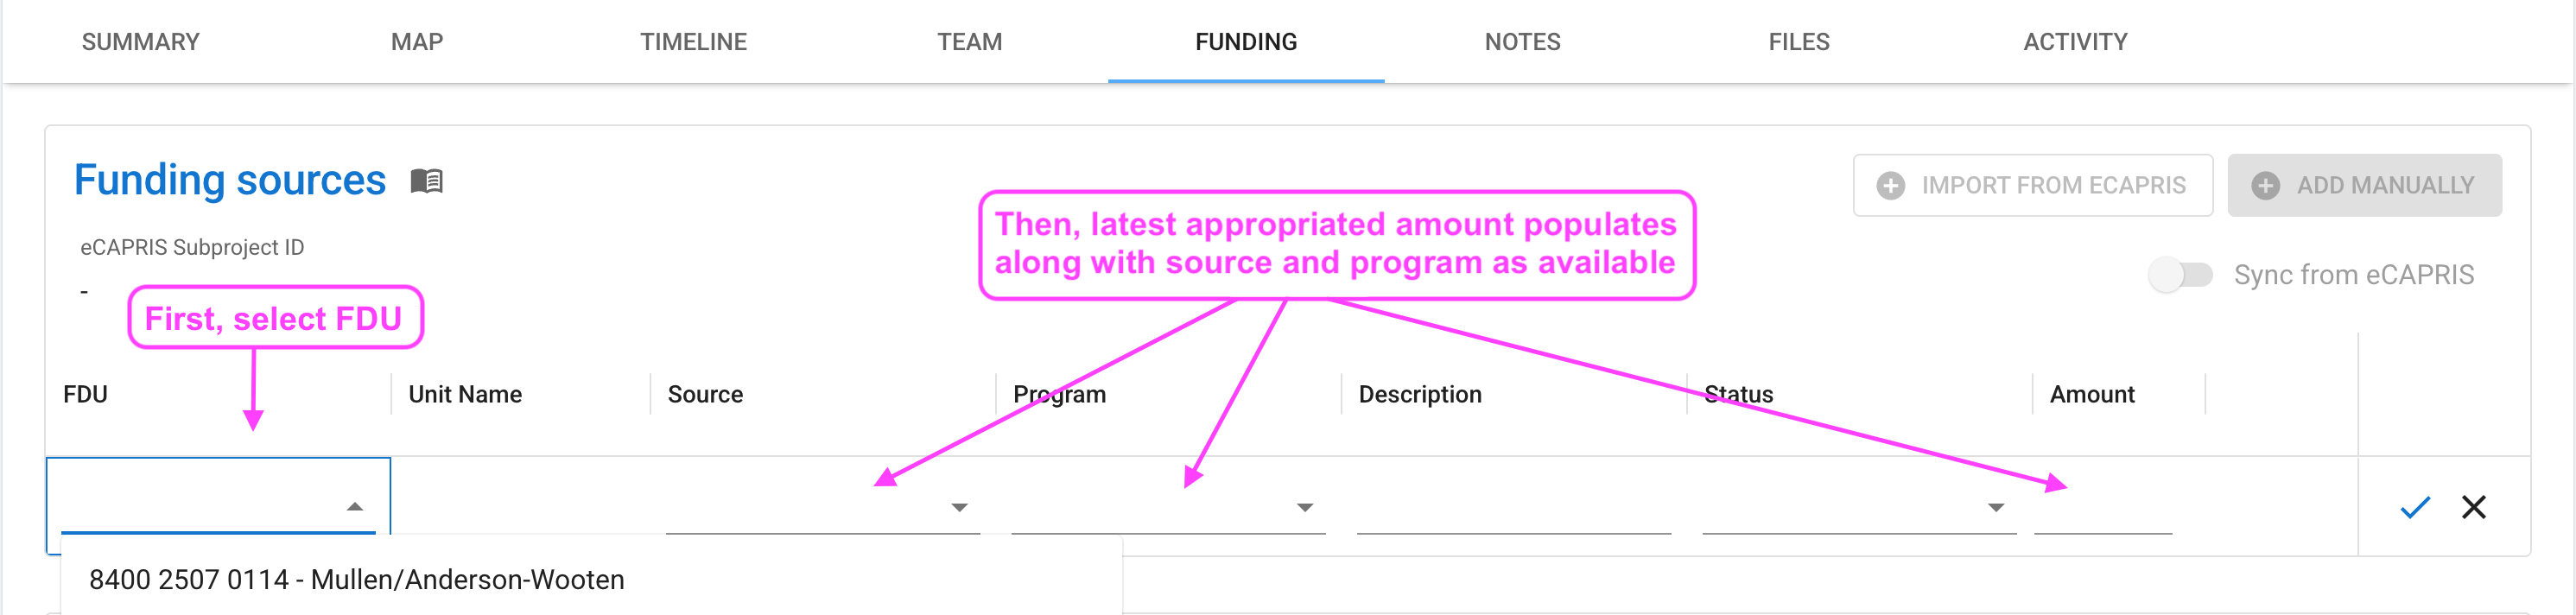
Task: Open the Source dropdown
Action: click(959, 507)
